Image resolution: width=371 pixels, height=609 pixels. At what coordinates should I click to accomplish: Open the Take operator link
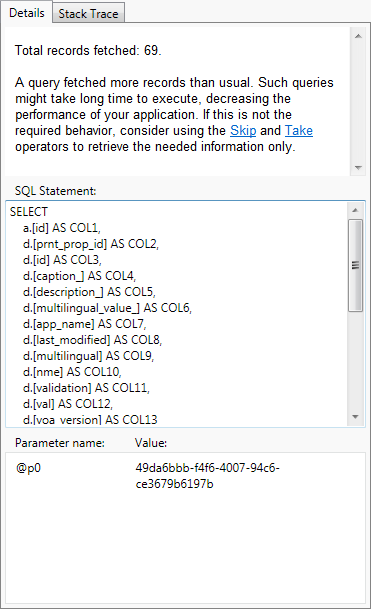299,130
